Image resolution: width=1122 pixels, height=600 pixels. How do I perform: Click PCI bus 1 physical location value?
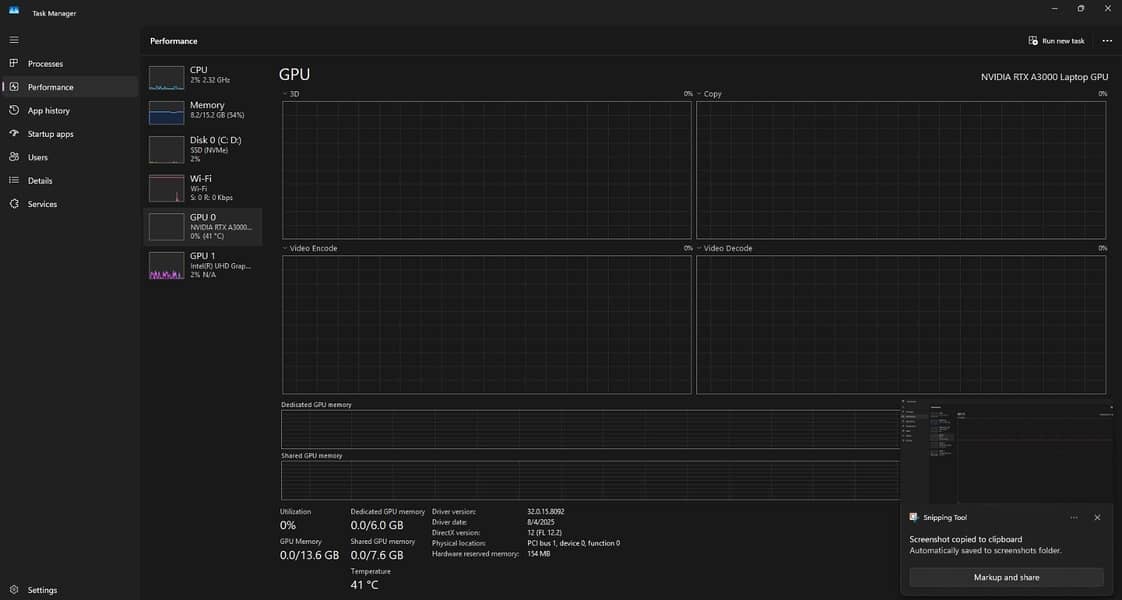[574, 543]
